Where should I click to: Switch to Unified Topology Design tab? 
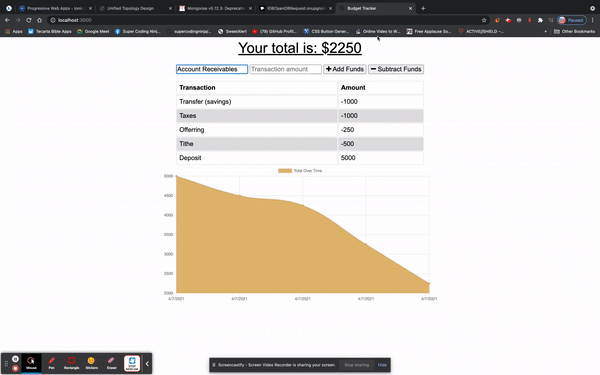pos(135,8)
